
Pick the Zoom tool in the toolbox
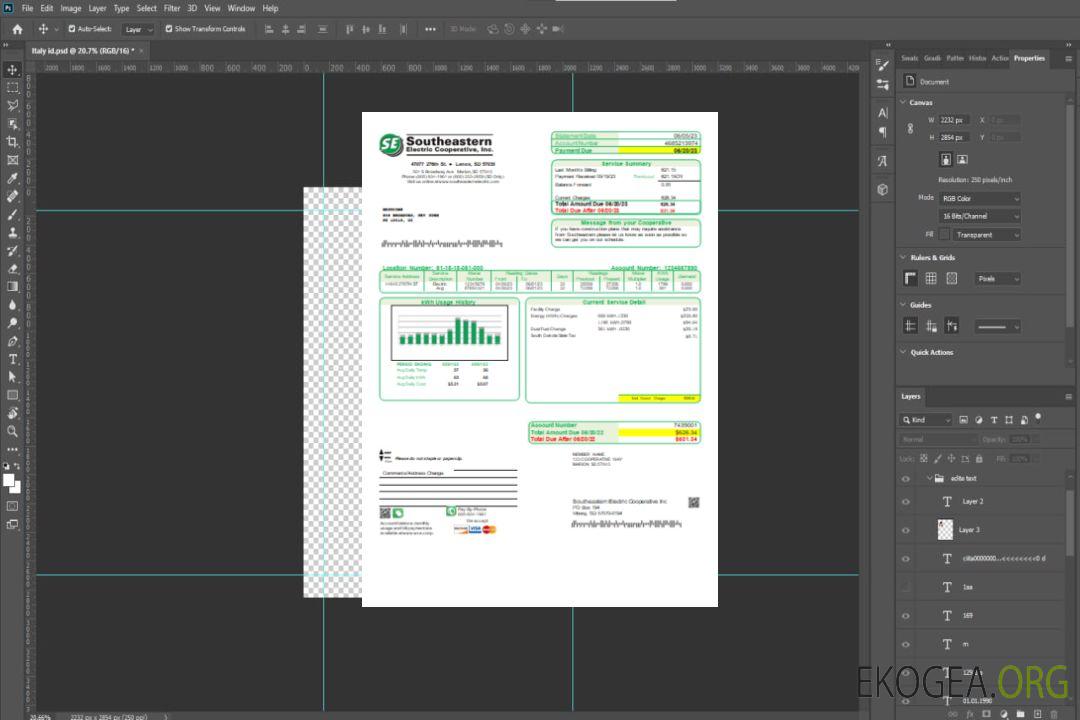(13, 431)
